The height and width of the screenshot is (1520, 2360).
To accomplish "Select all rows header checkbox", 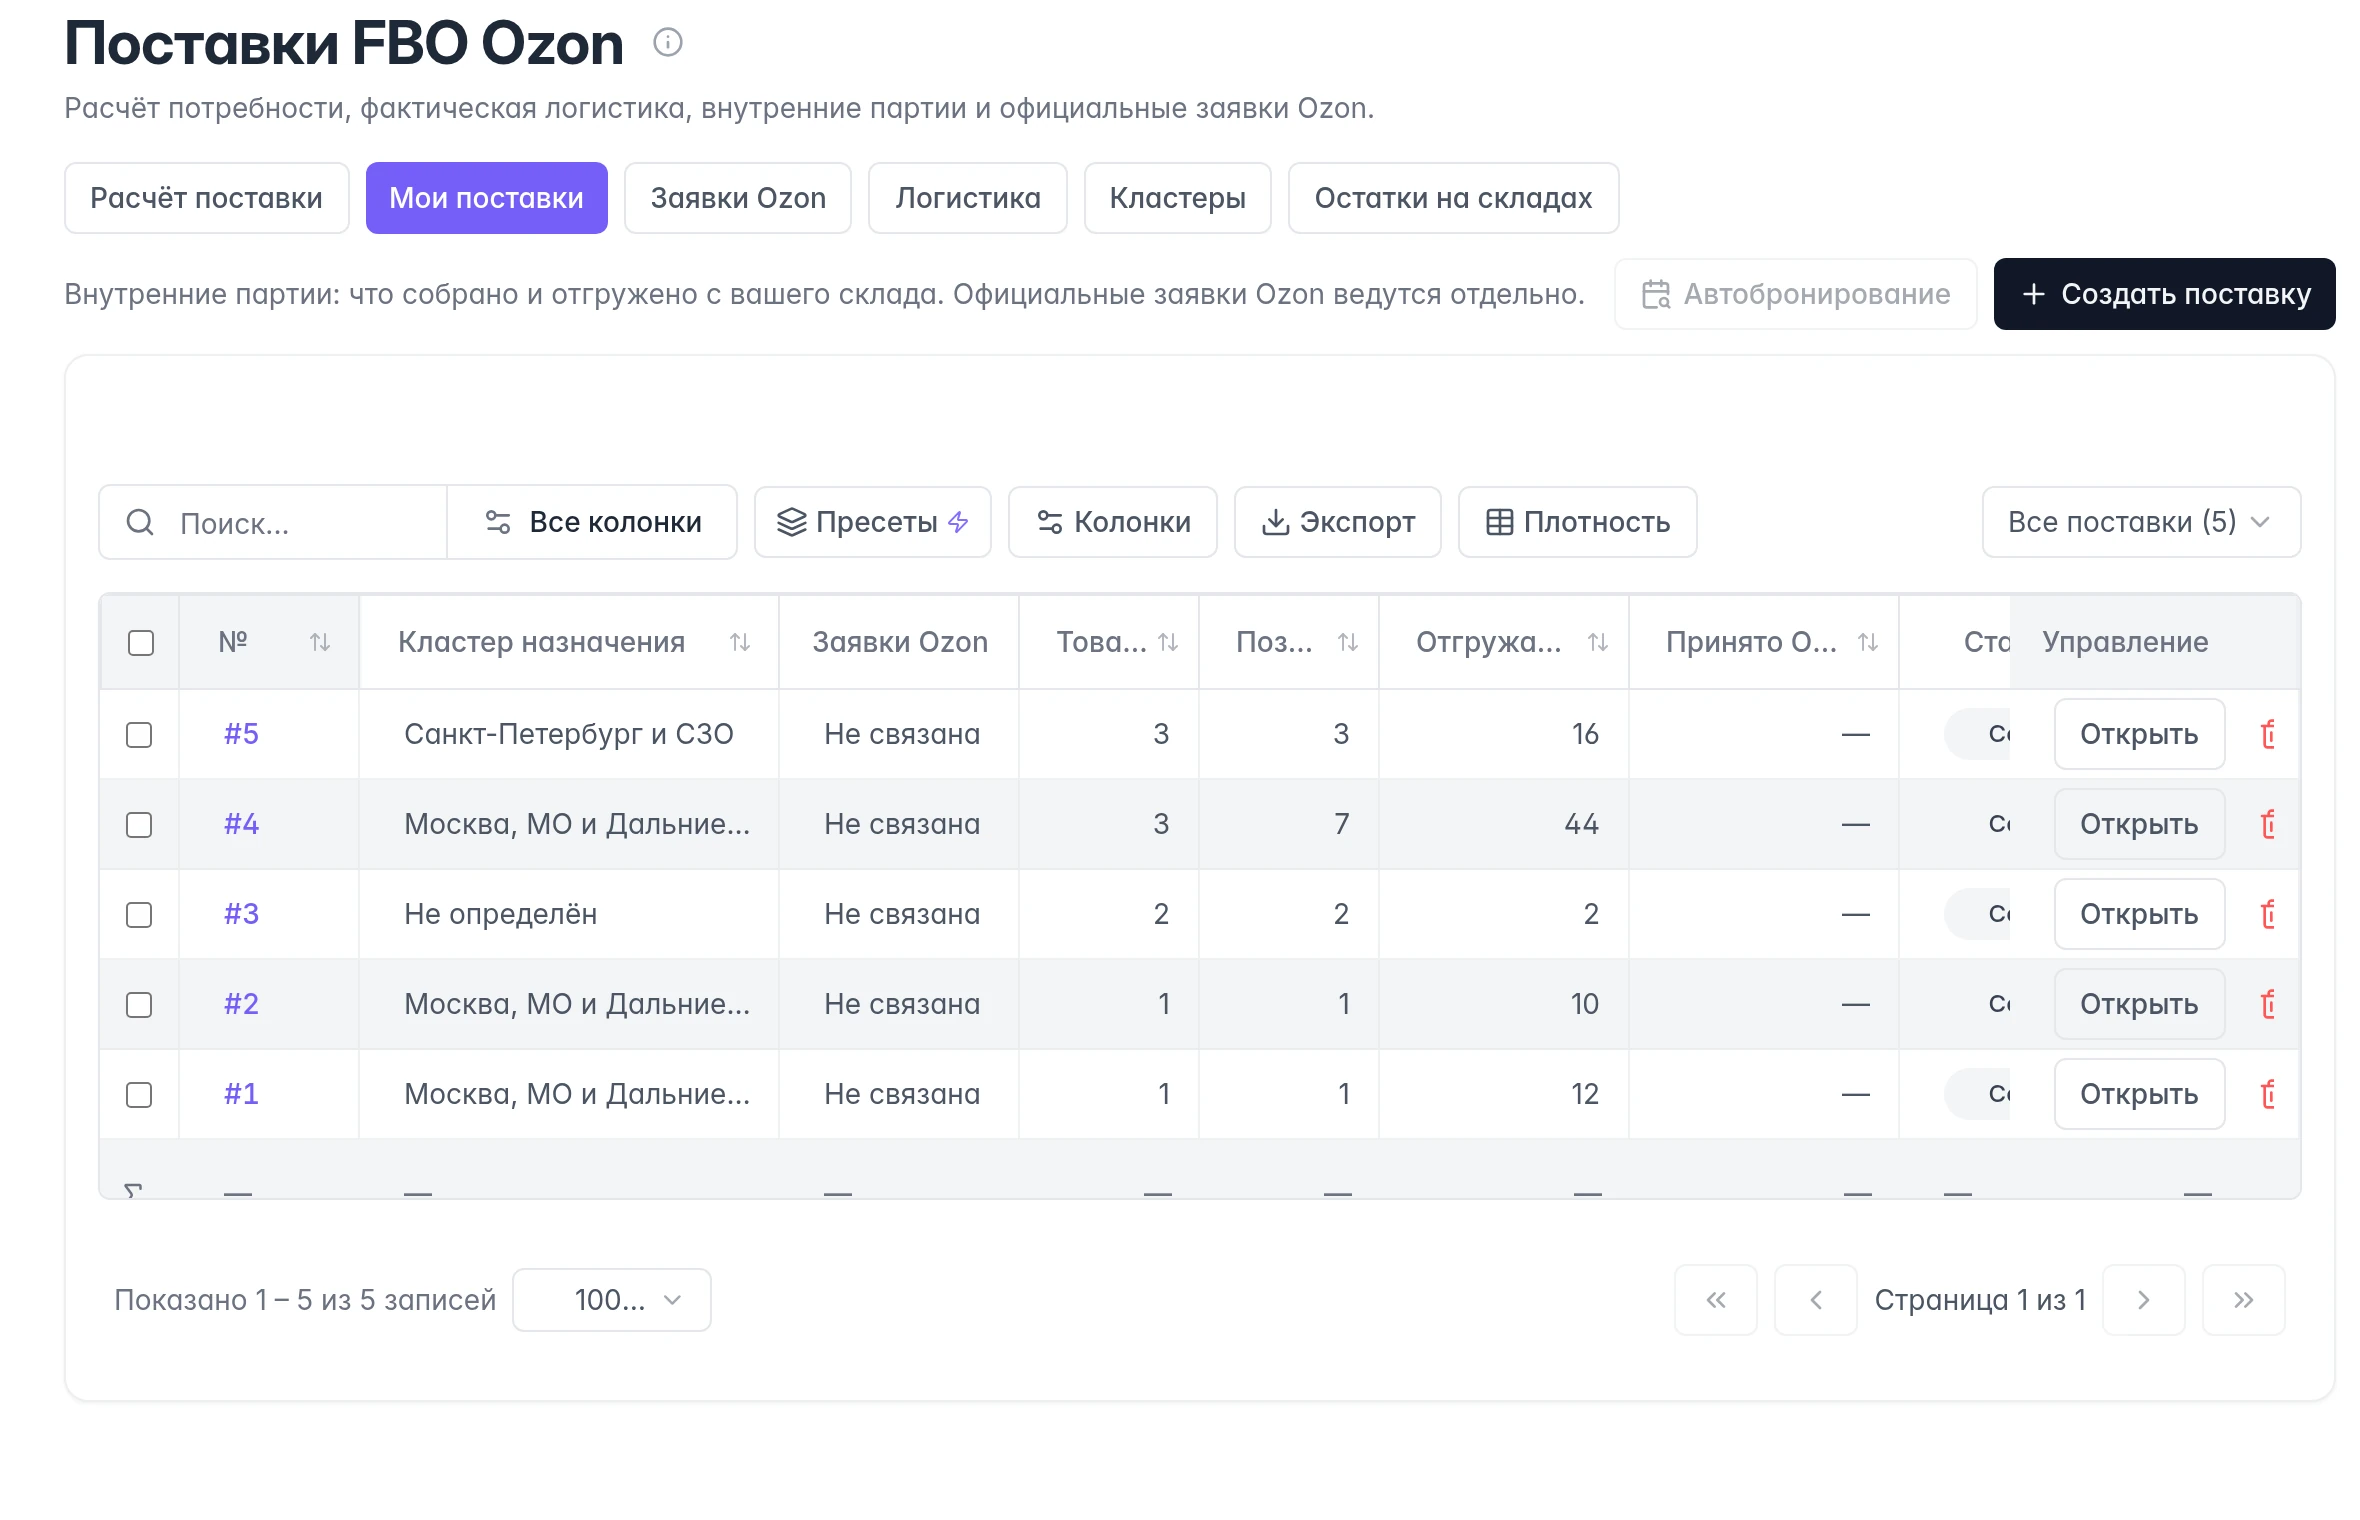I will click(x=141, y=643).
